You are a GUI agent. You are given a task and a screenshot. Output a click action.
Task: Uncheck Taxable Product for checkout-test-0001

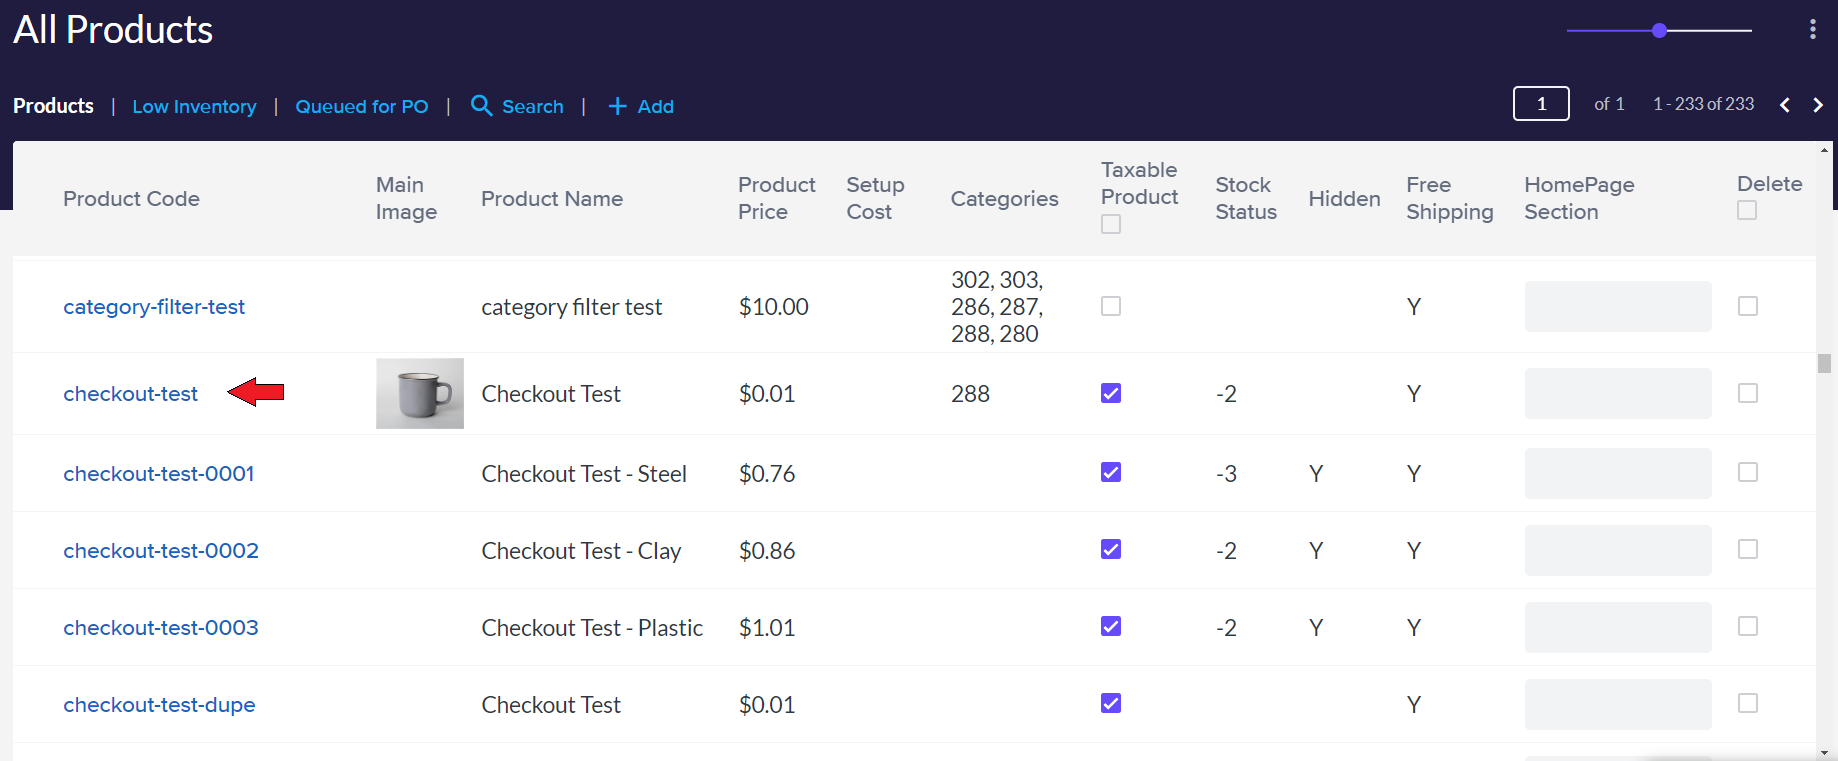coord(1111,472)
